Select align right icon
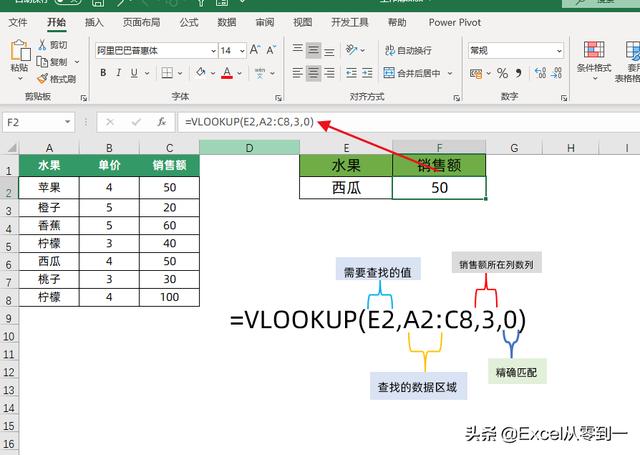The image size is (640, 455). (x=329, y=73)
